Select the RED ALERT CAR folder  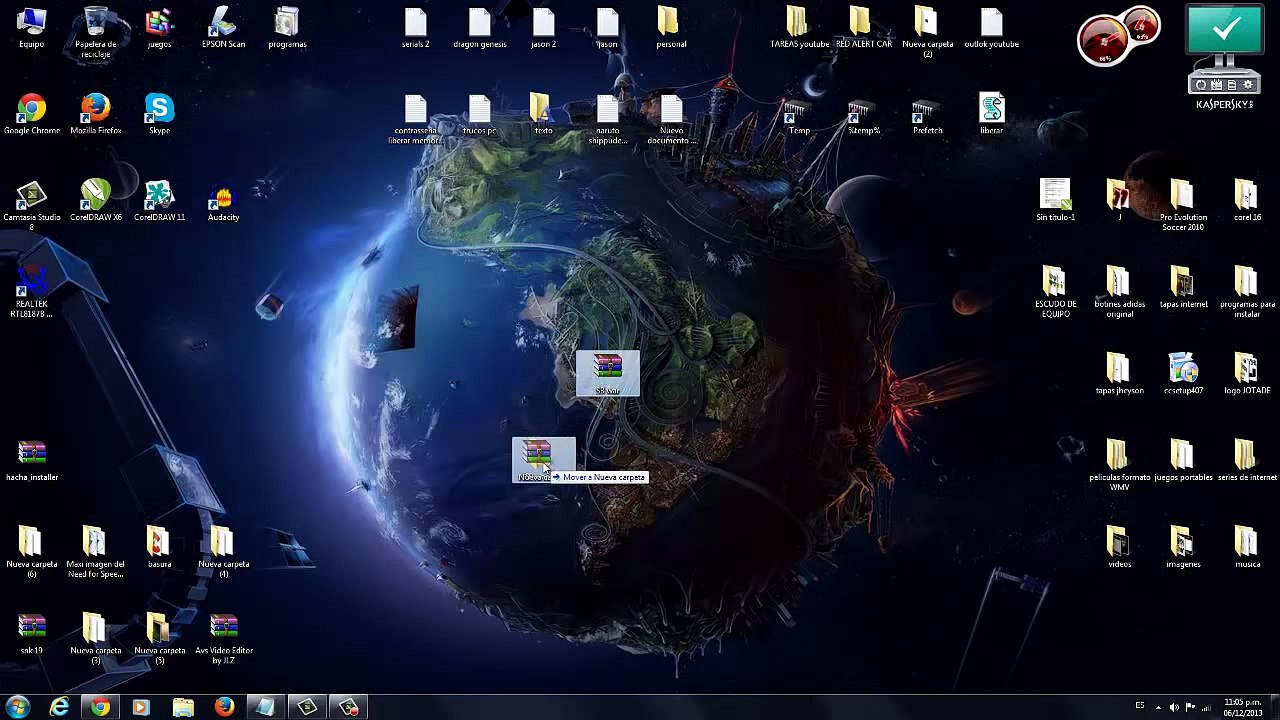(863, 28)
